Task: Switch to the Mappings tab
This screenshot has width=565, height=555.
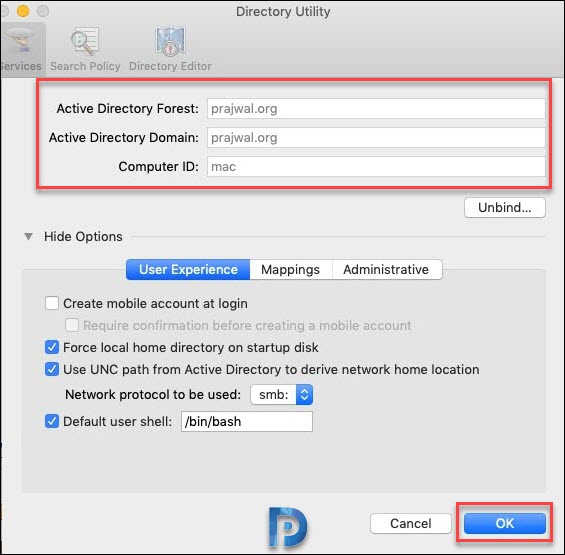Action: point(290,269)
